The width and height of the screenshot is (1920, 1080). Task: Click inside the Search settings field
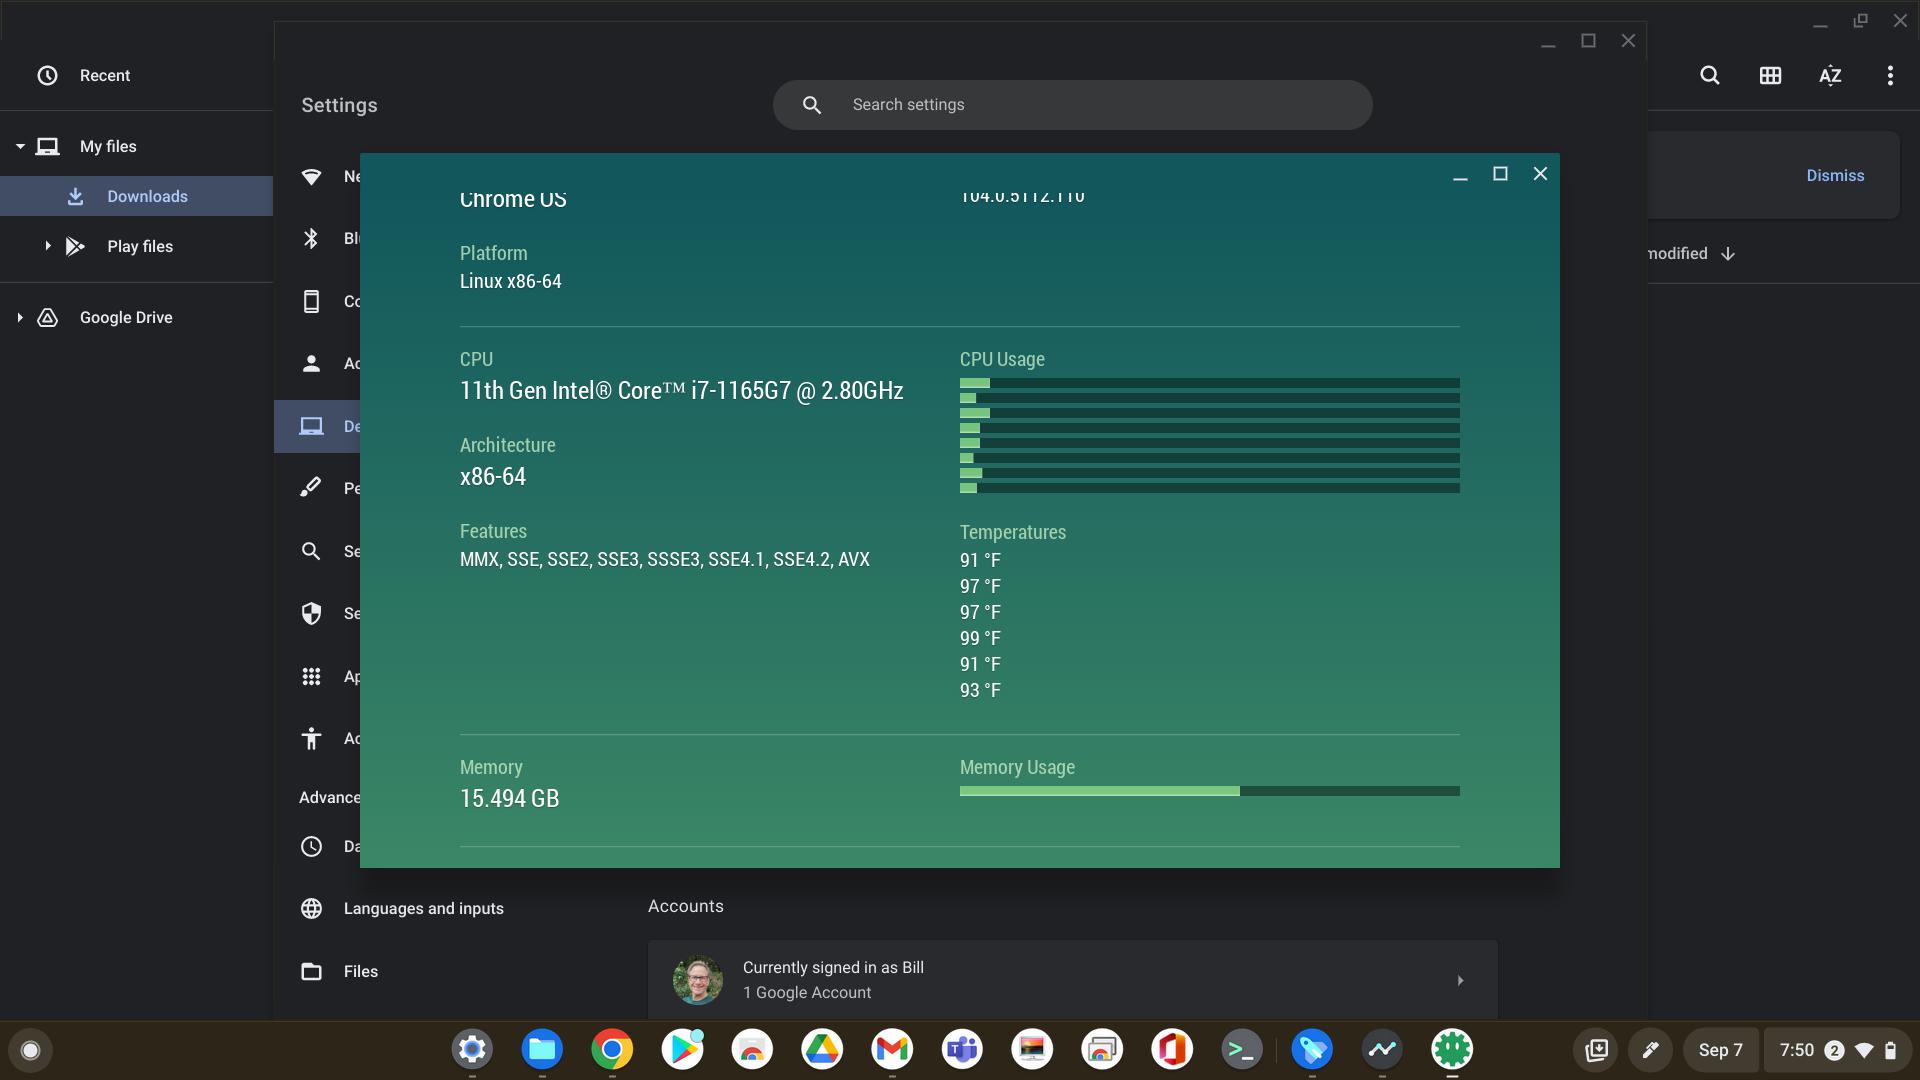tap(1070, 104)
